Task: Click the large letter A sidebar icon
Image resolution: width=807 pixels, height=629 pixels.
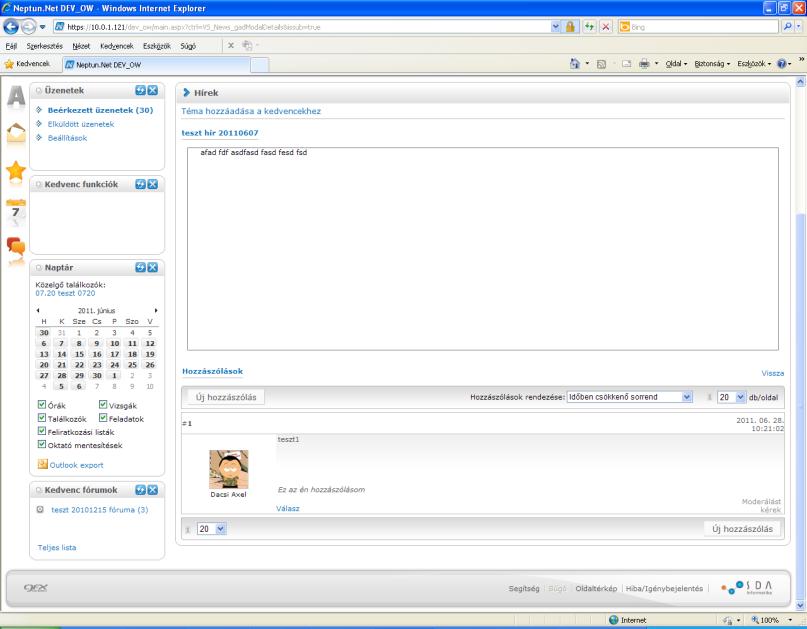Action: pyautogui.click(x=16, y=97)
